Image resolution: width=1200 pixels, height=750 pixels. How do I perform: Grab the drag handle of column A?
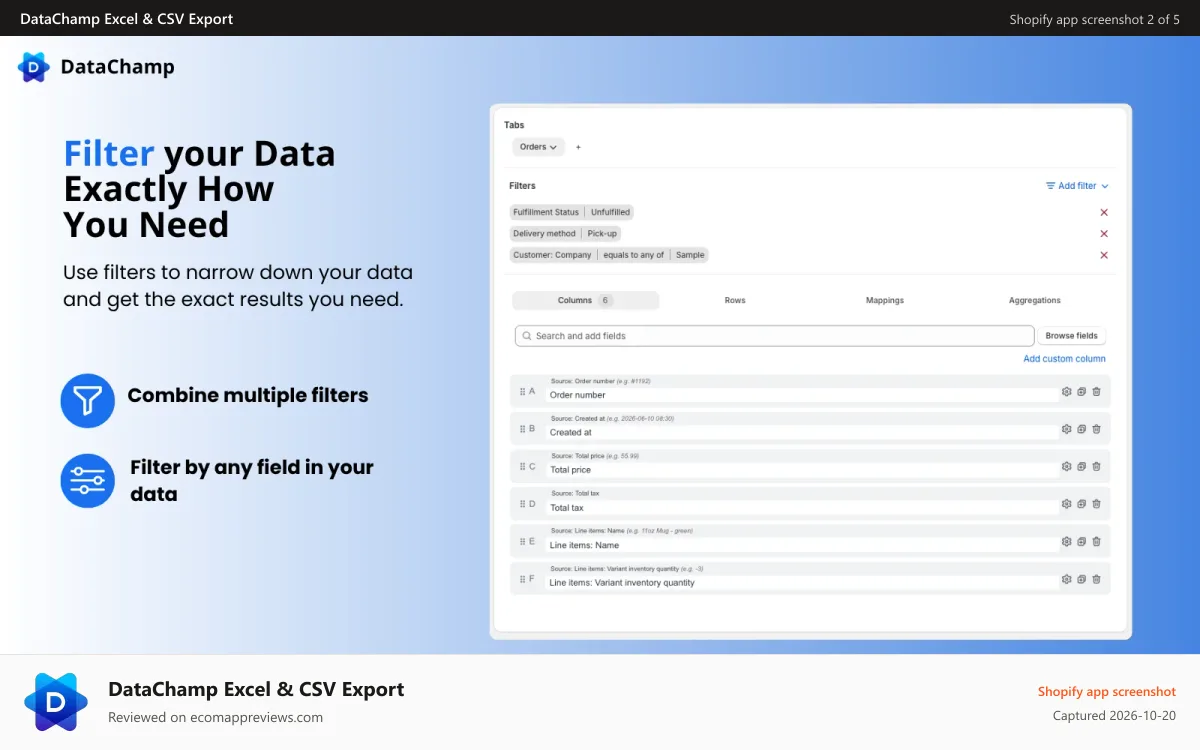pyautogui.click(x=523, y=392)
